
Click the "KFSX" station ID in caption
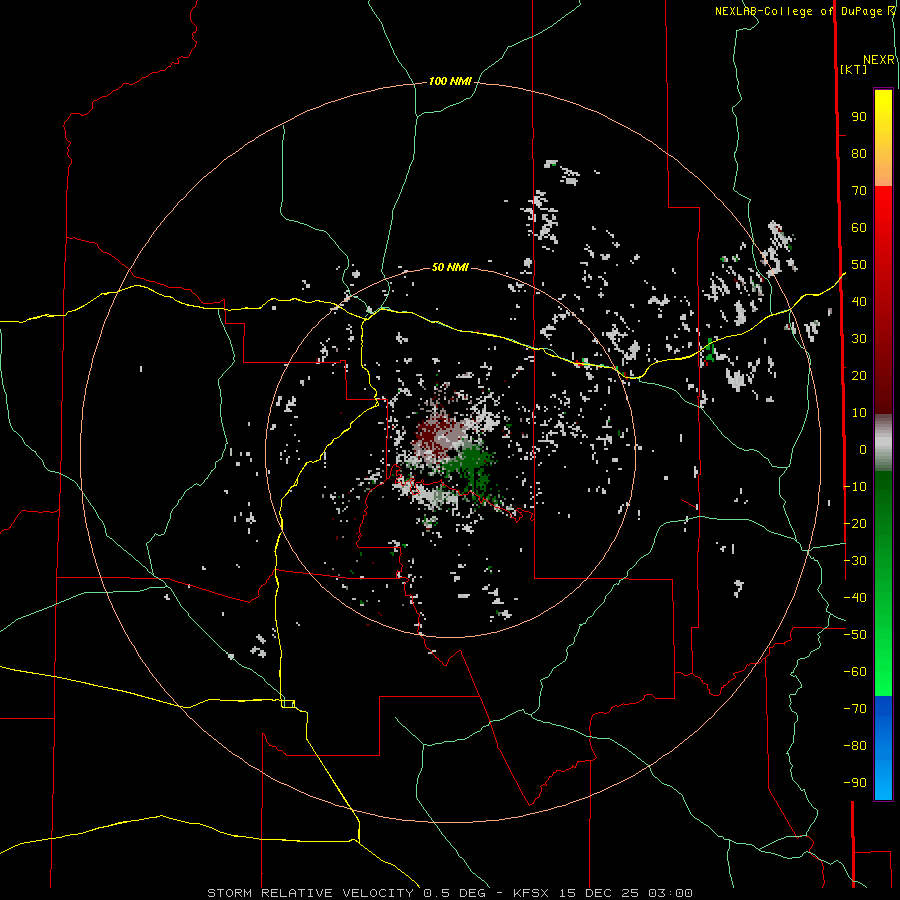[x=532, y=893]
